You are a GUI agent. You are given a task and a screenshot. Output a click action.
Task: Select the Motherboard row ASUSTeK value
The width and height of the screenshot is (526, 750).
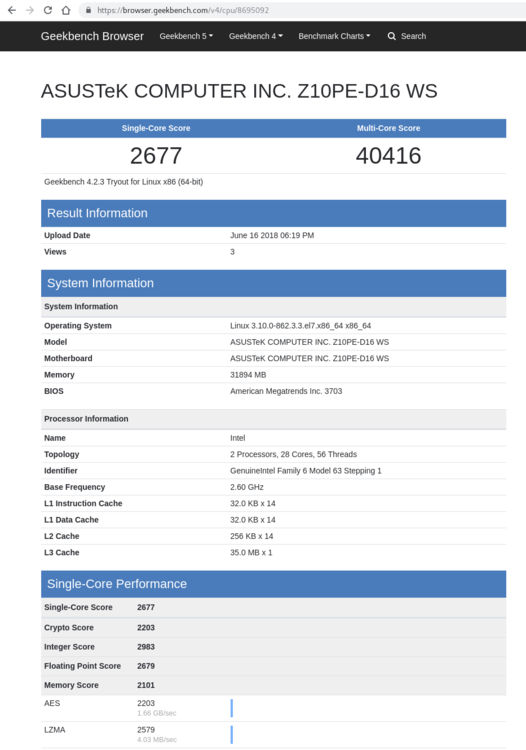tap(309, 358)
